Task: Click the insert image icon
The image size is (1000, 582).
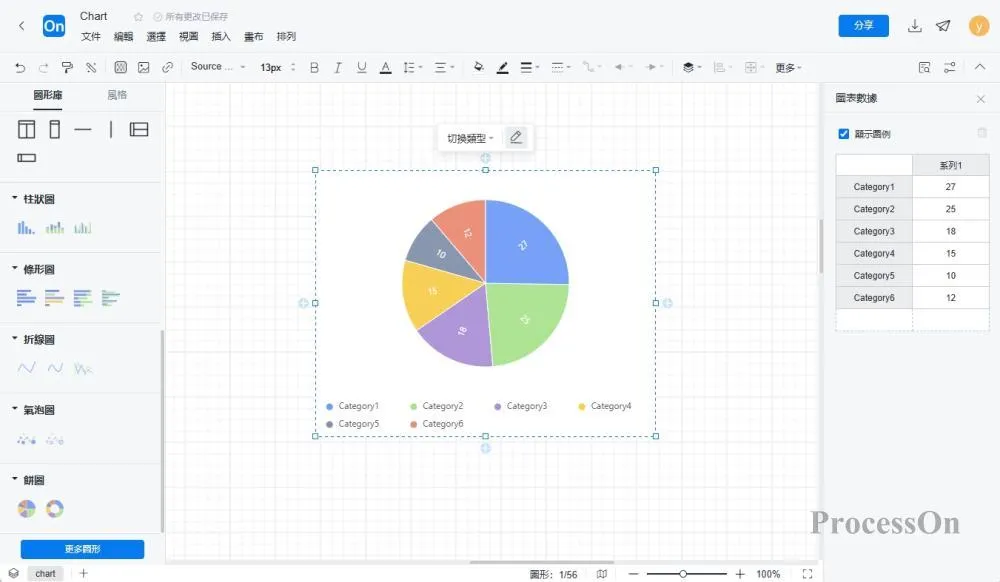Action: click(143, 68)
